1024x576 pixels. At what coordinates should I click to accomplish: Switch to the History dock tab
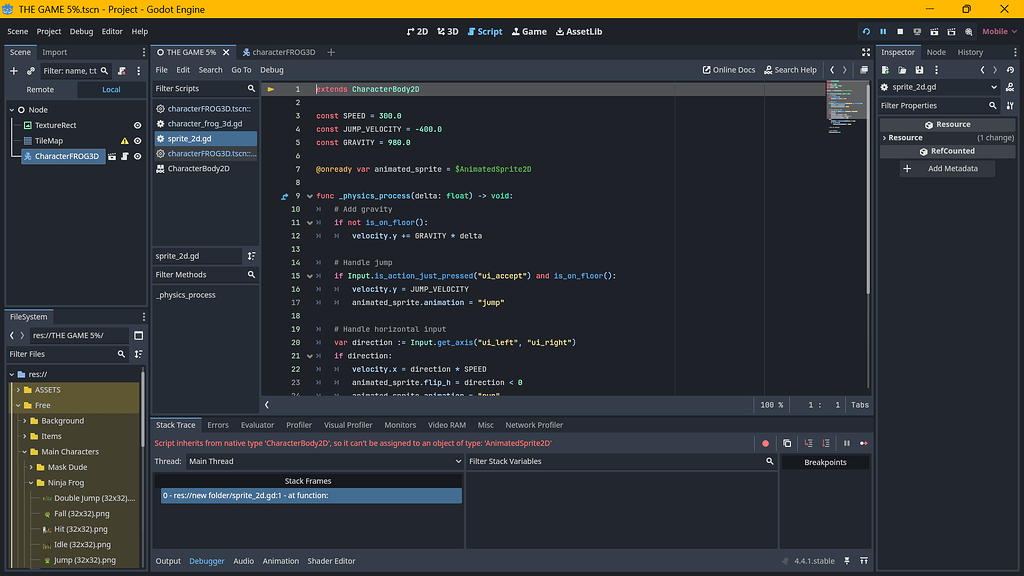[x=970, y=52]
